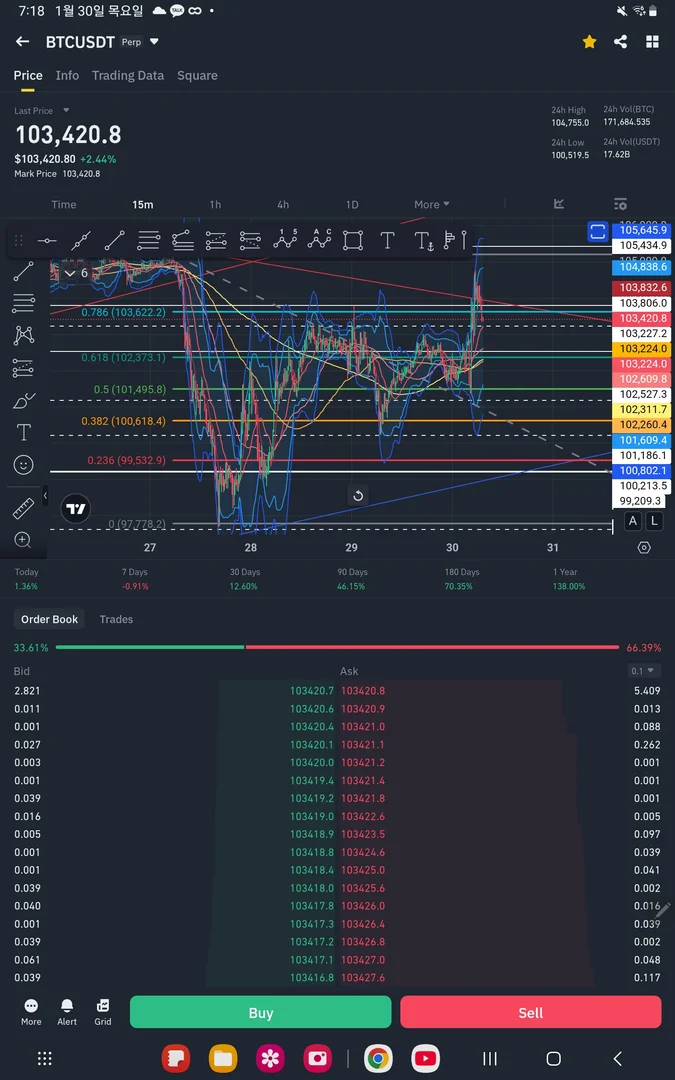The width and height of the screenshot is (675, 1080).
Task: Click the green bid ratio bar
Action: (150, 647)
